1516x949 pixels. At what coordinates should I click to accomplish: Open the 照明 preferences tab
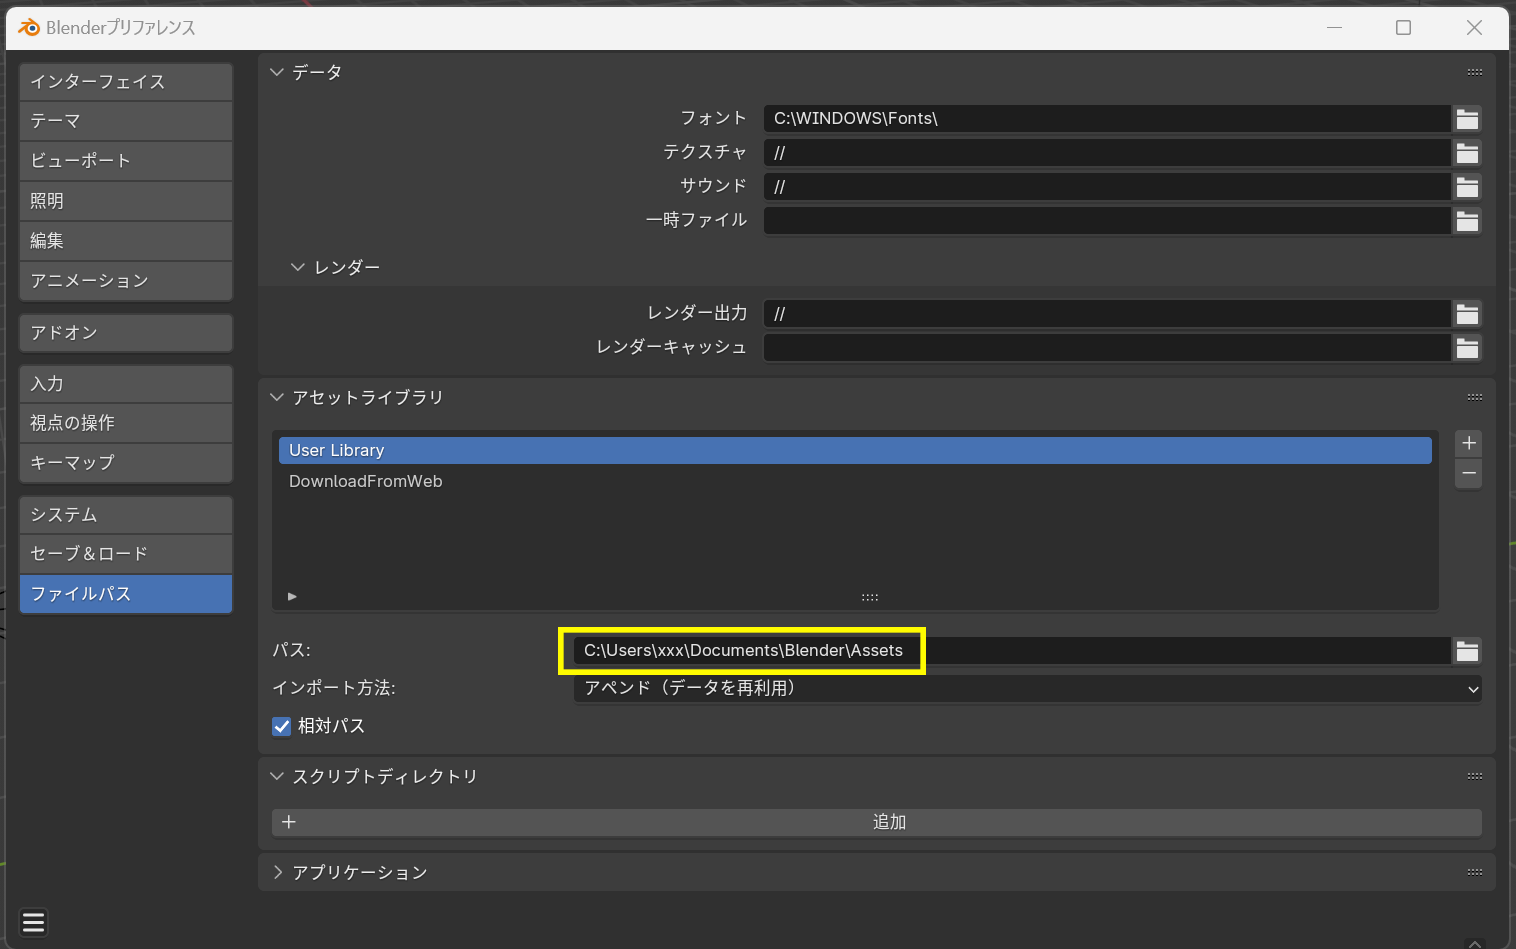point(126,201)
